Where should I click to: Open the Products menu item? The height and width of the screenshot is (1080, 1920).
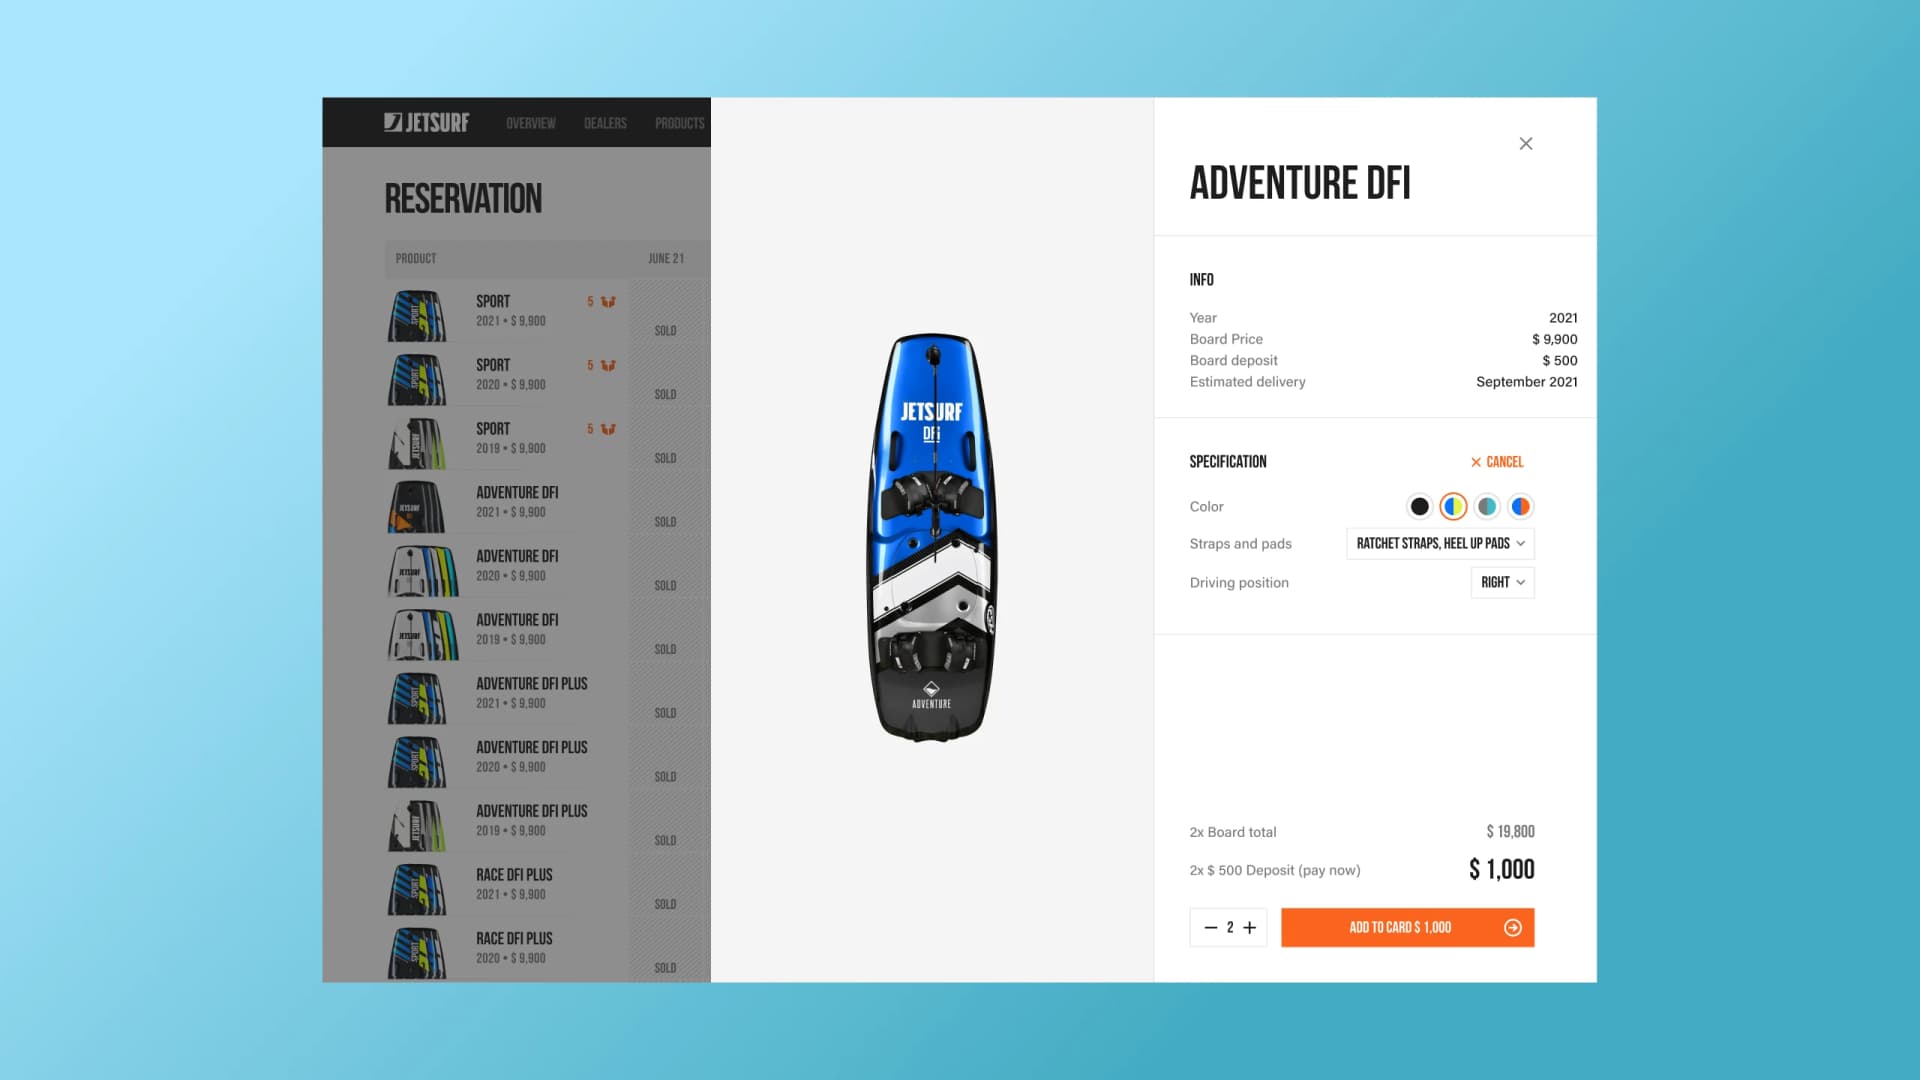coord(680,123)
